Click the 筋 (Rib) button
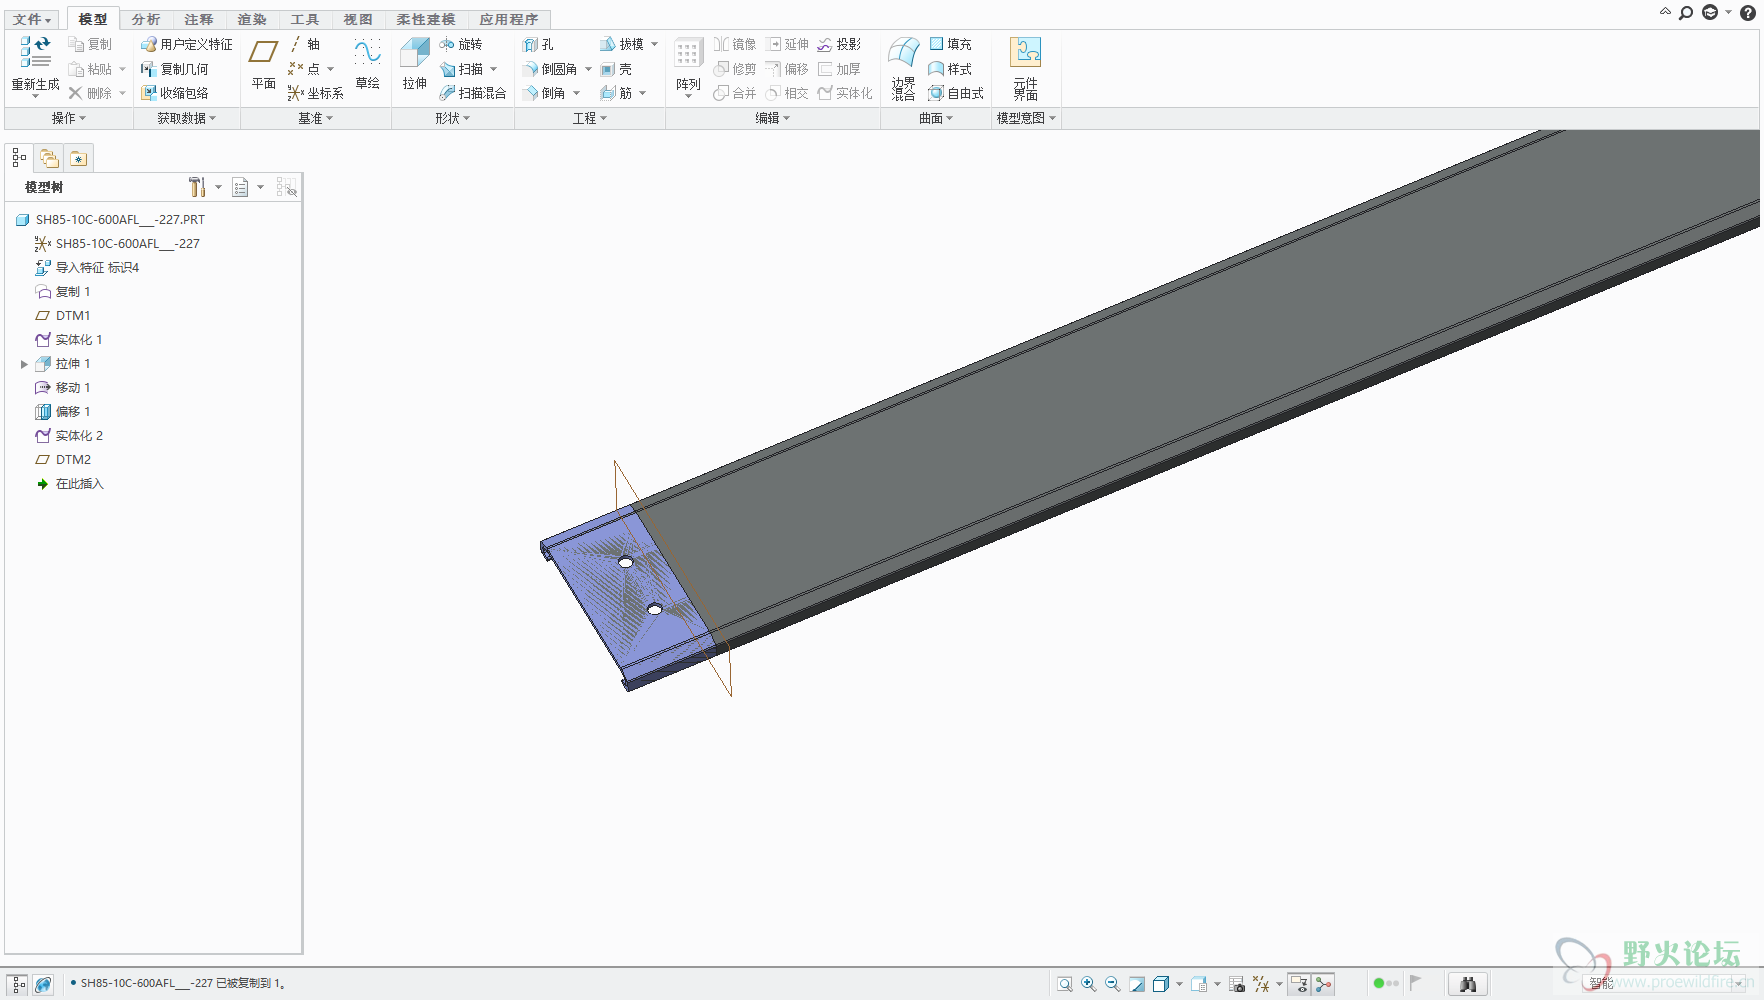This screenshot has width=1764, height=1000. 616,93
